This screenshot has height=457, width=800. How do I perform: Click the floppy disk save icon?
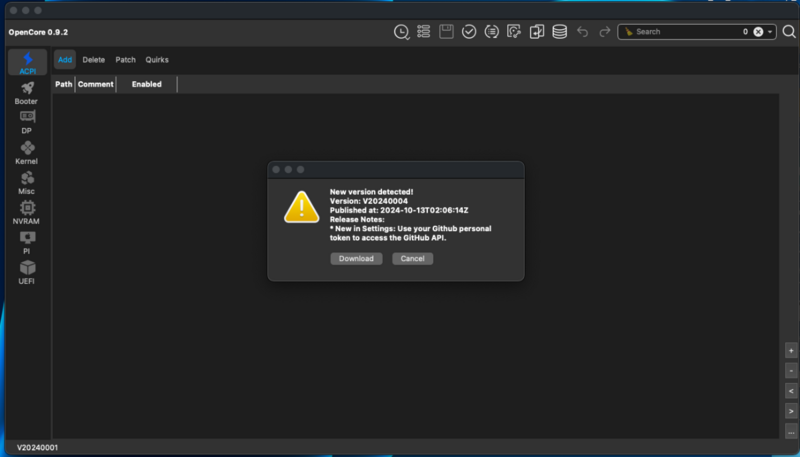pos(446,32)
